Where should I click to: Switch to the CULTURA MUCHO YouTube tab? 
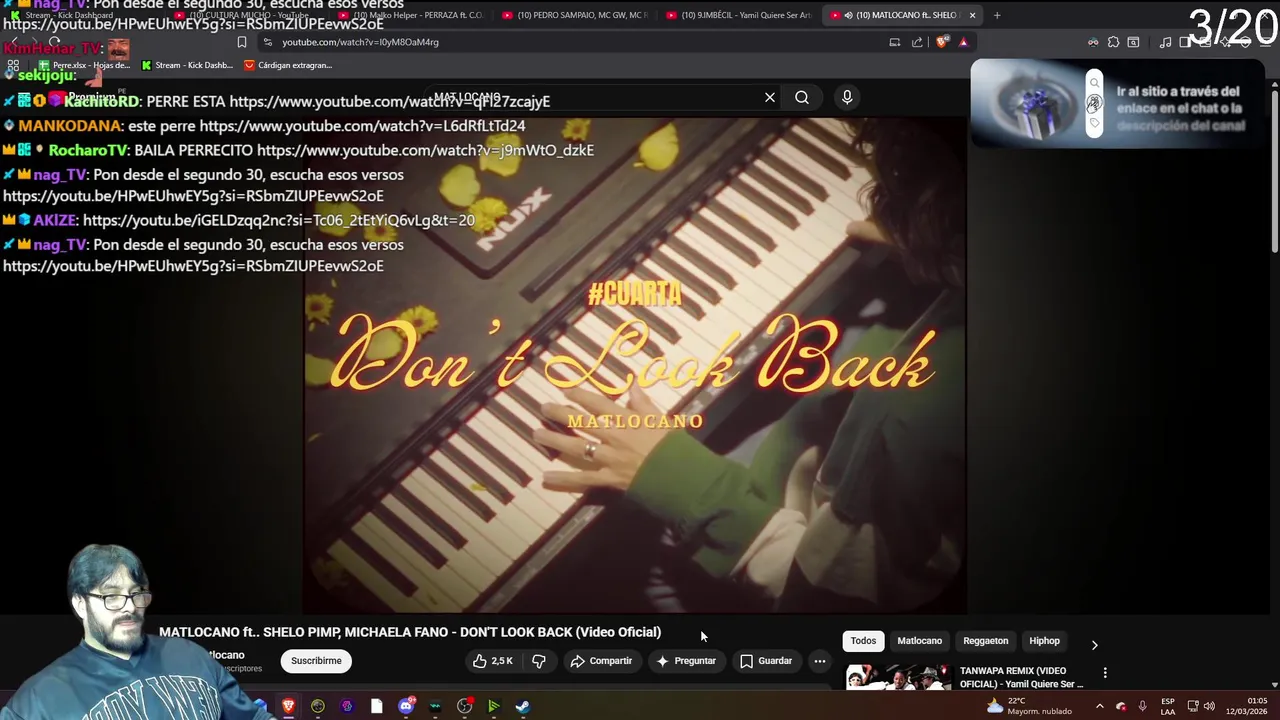pyautogui.click(x=243, y=15)
